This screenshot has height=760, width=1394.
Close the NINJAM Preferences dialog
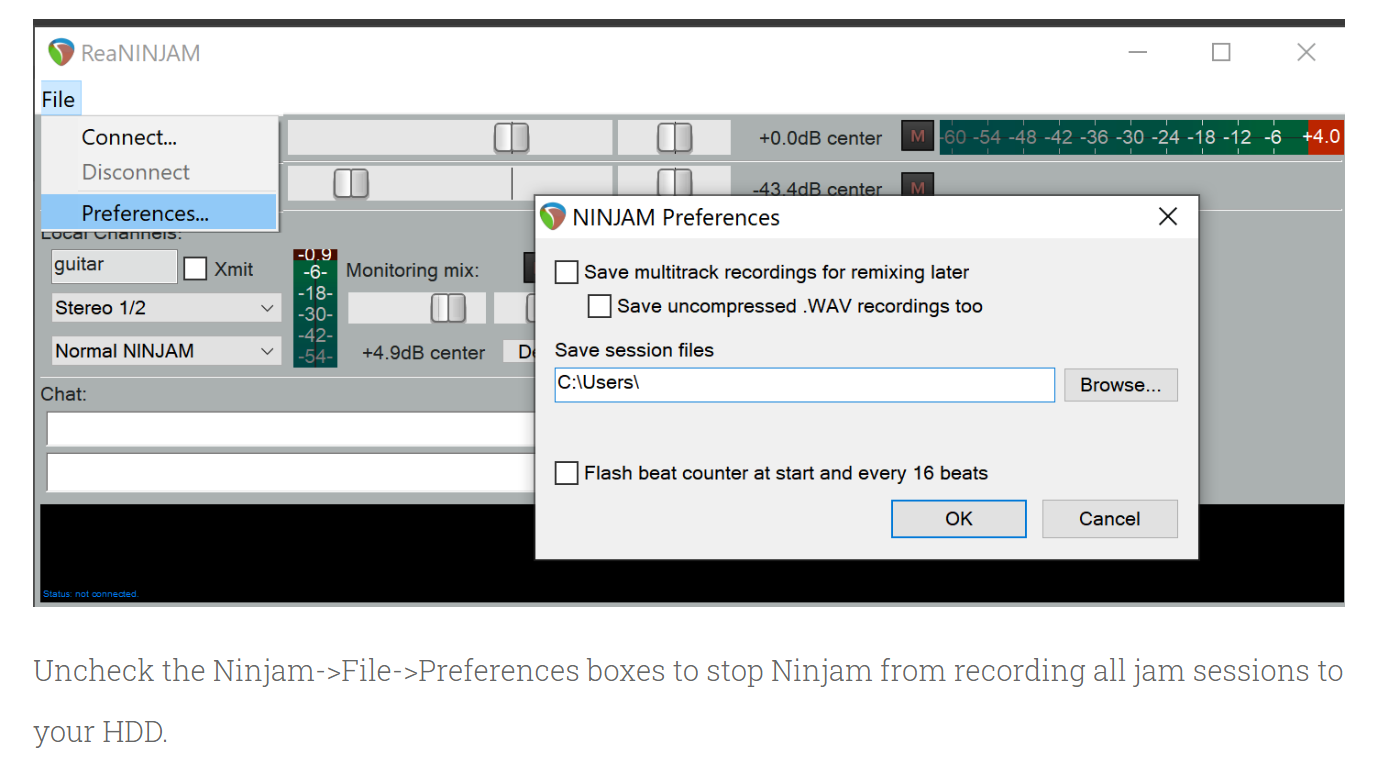point(1167,217)
